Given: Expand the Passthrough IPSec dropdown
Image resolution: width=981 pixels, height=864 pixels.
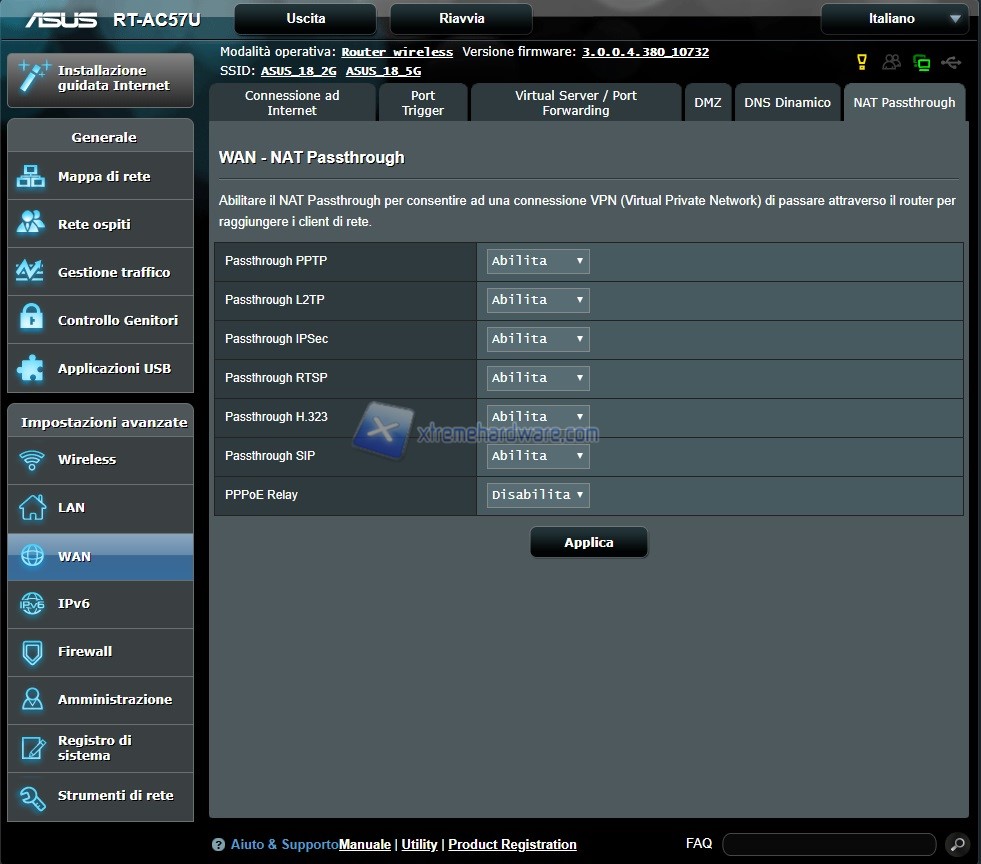Looking at the screenshot, I should [x=538, y=339].
